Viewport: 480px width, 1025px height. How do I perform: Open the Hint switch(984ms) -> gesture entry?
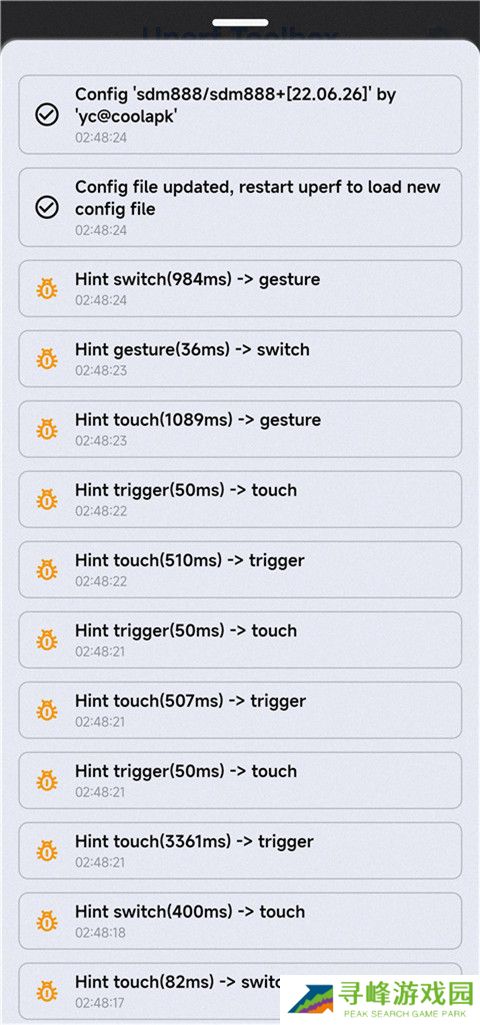pyautogui.click(x=240, y=288)
